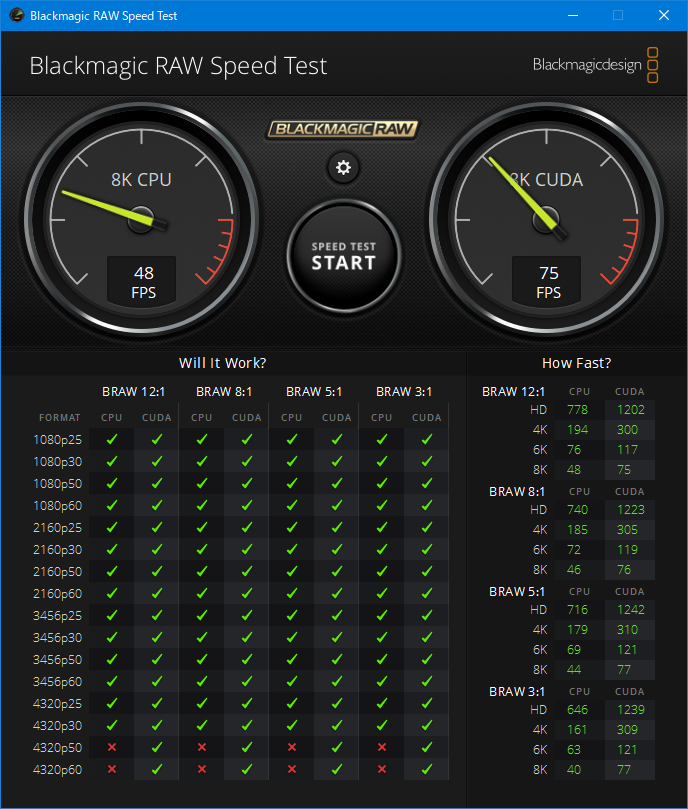Click BRAW 5:1 HD CUDA value 1242
The height and width of the screenshot is (809, 688).
pyautogui.click(x=631, y=609)
